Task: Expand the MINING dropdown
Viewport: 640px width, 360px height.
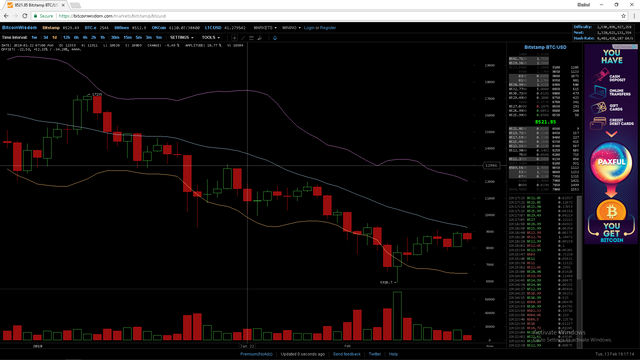Action: (x=291, y=28)
